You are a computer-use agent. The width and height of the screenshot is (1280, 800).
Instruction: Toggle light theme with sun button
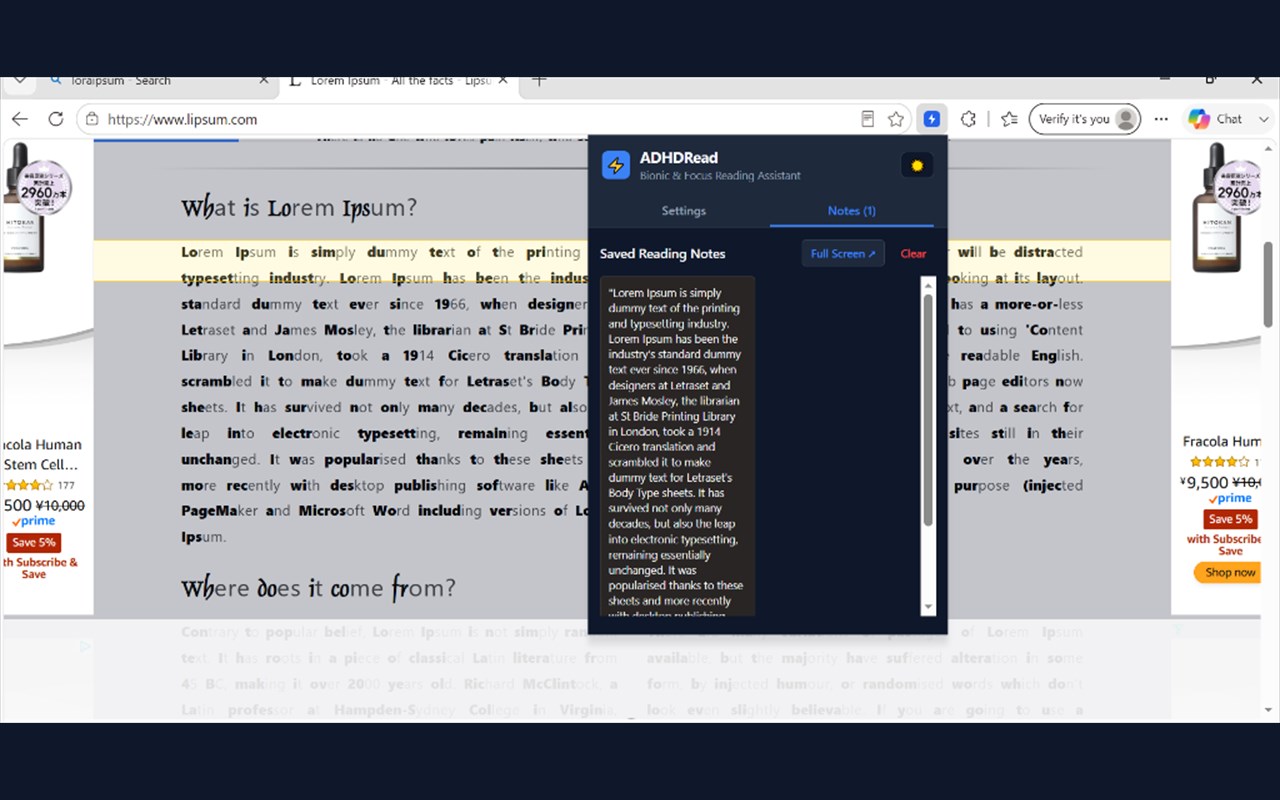(x=917, y=165)
